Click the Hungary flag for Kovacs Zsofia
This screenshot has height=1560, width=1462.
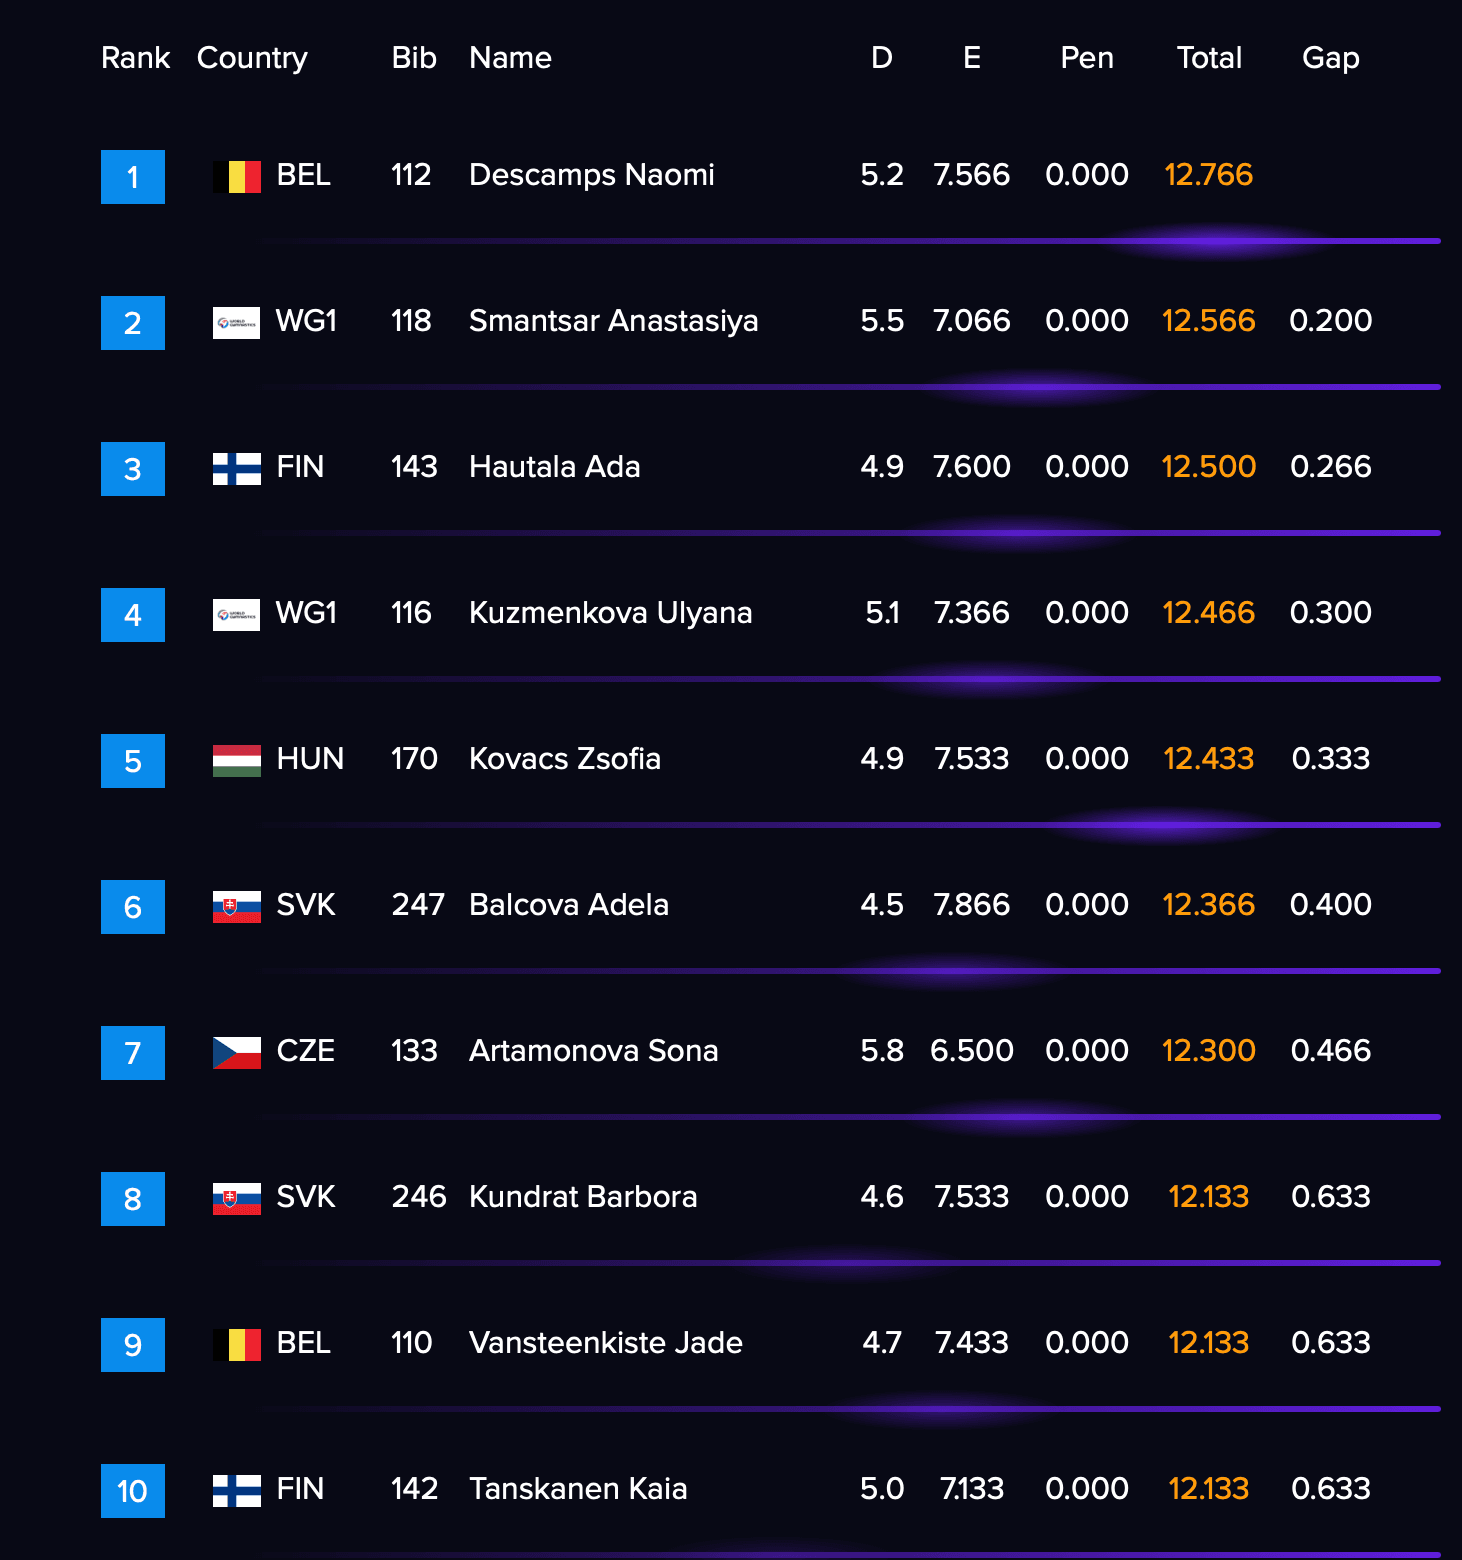[237, 761]
